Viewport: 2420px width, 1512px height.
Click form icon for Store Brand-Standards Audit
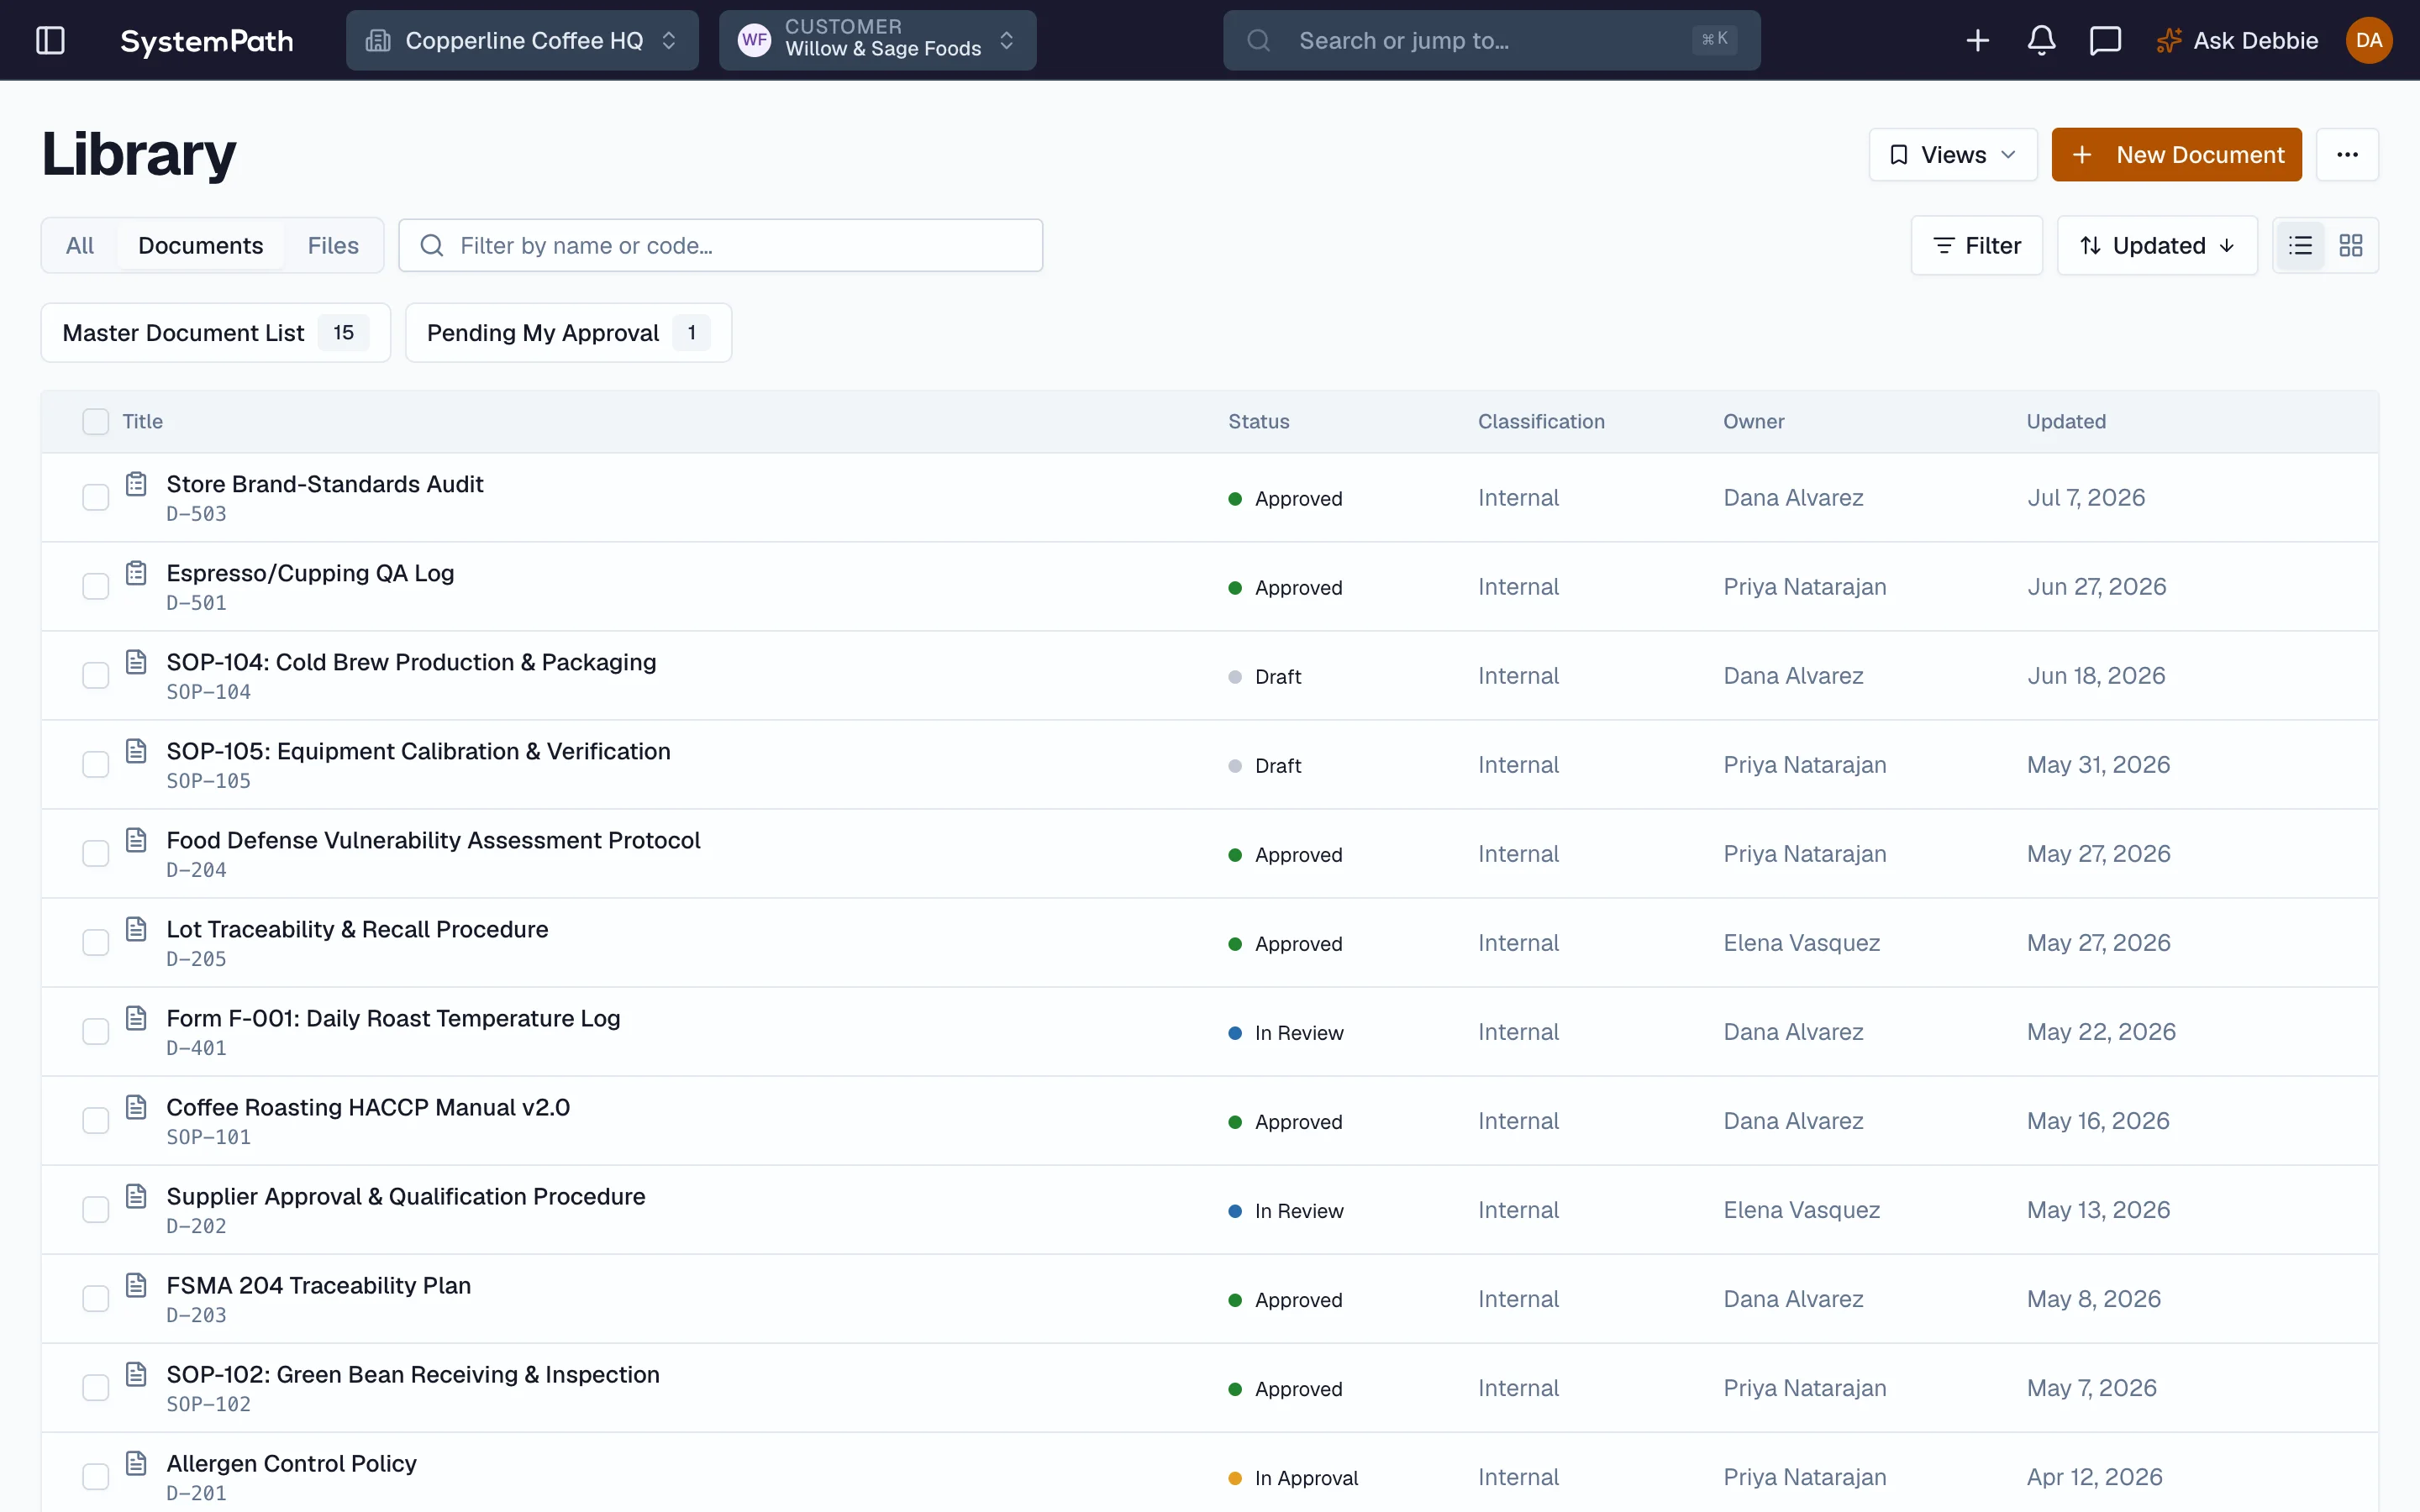[x=137, y=484]
